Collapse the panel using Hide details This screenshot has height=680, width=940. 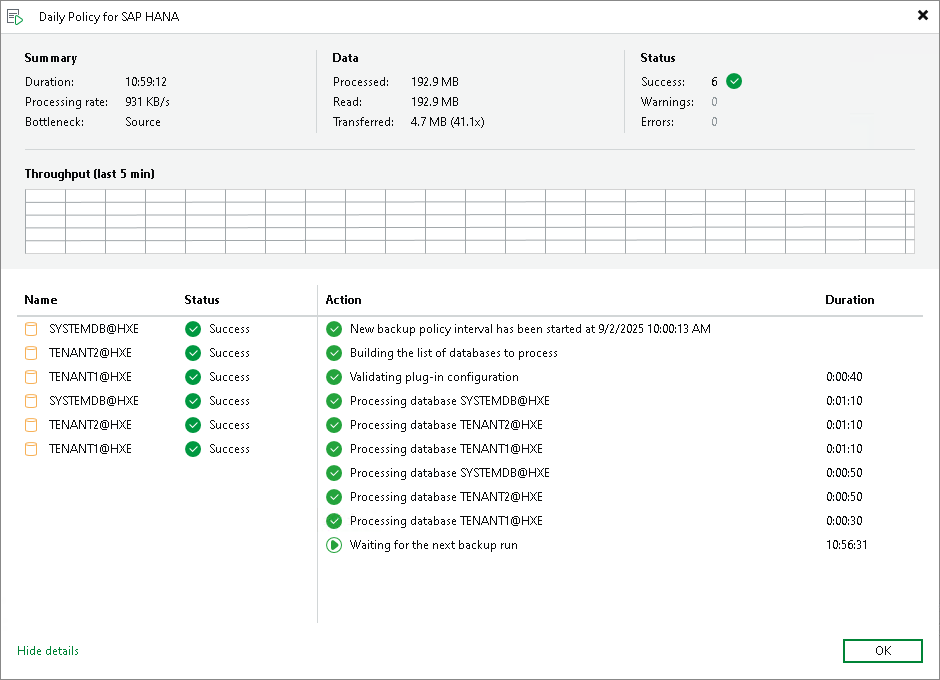point(48,651)
